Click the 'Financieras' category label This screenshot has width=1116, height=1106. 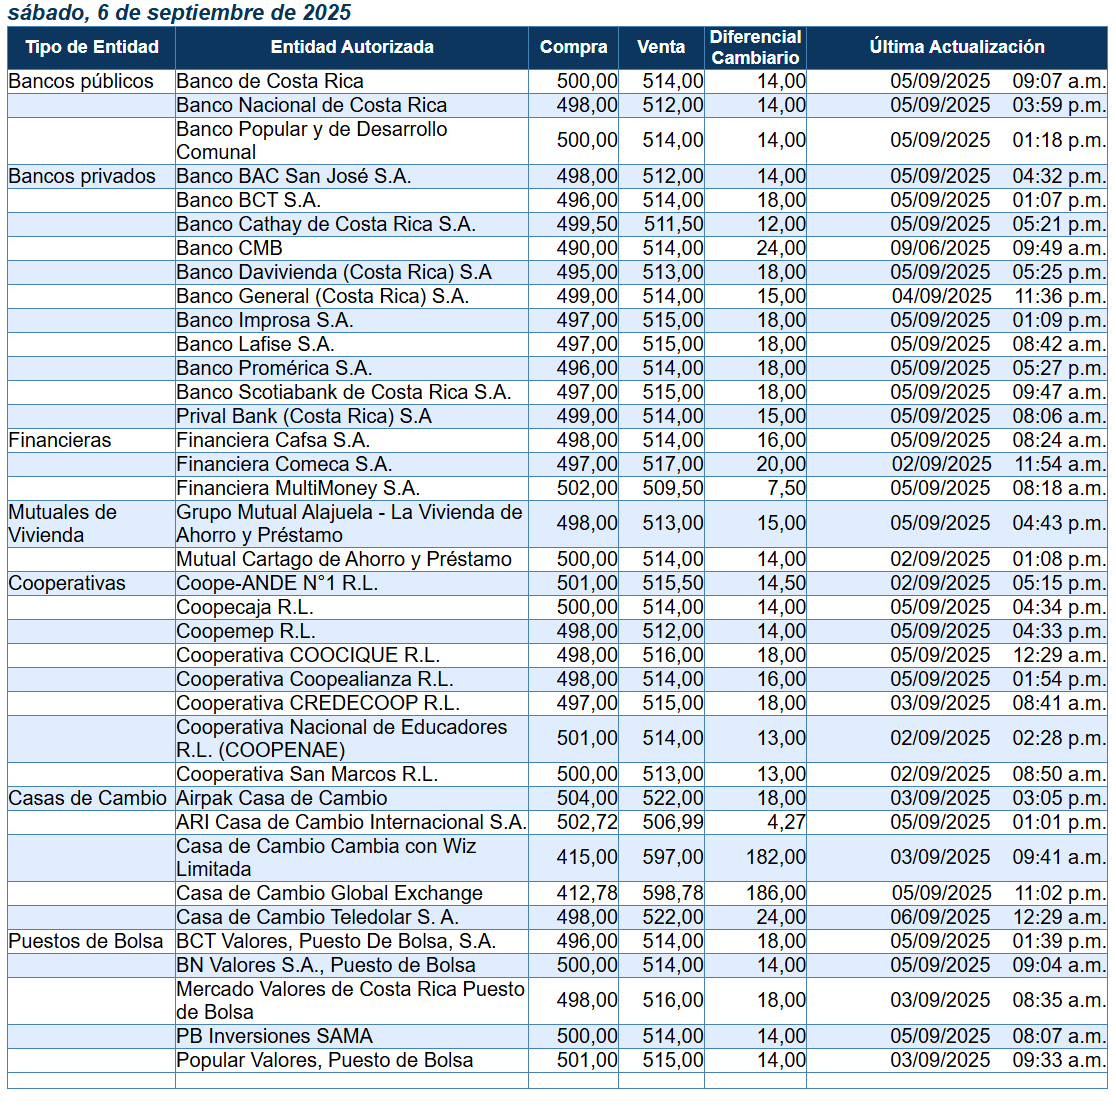tap(60, 441)
